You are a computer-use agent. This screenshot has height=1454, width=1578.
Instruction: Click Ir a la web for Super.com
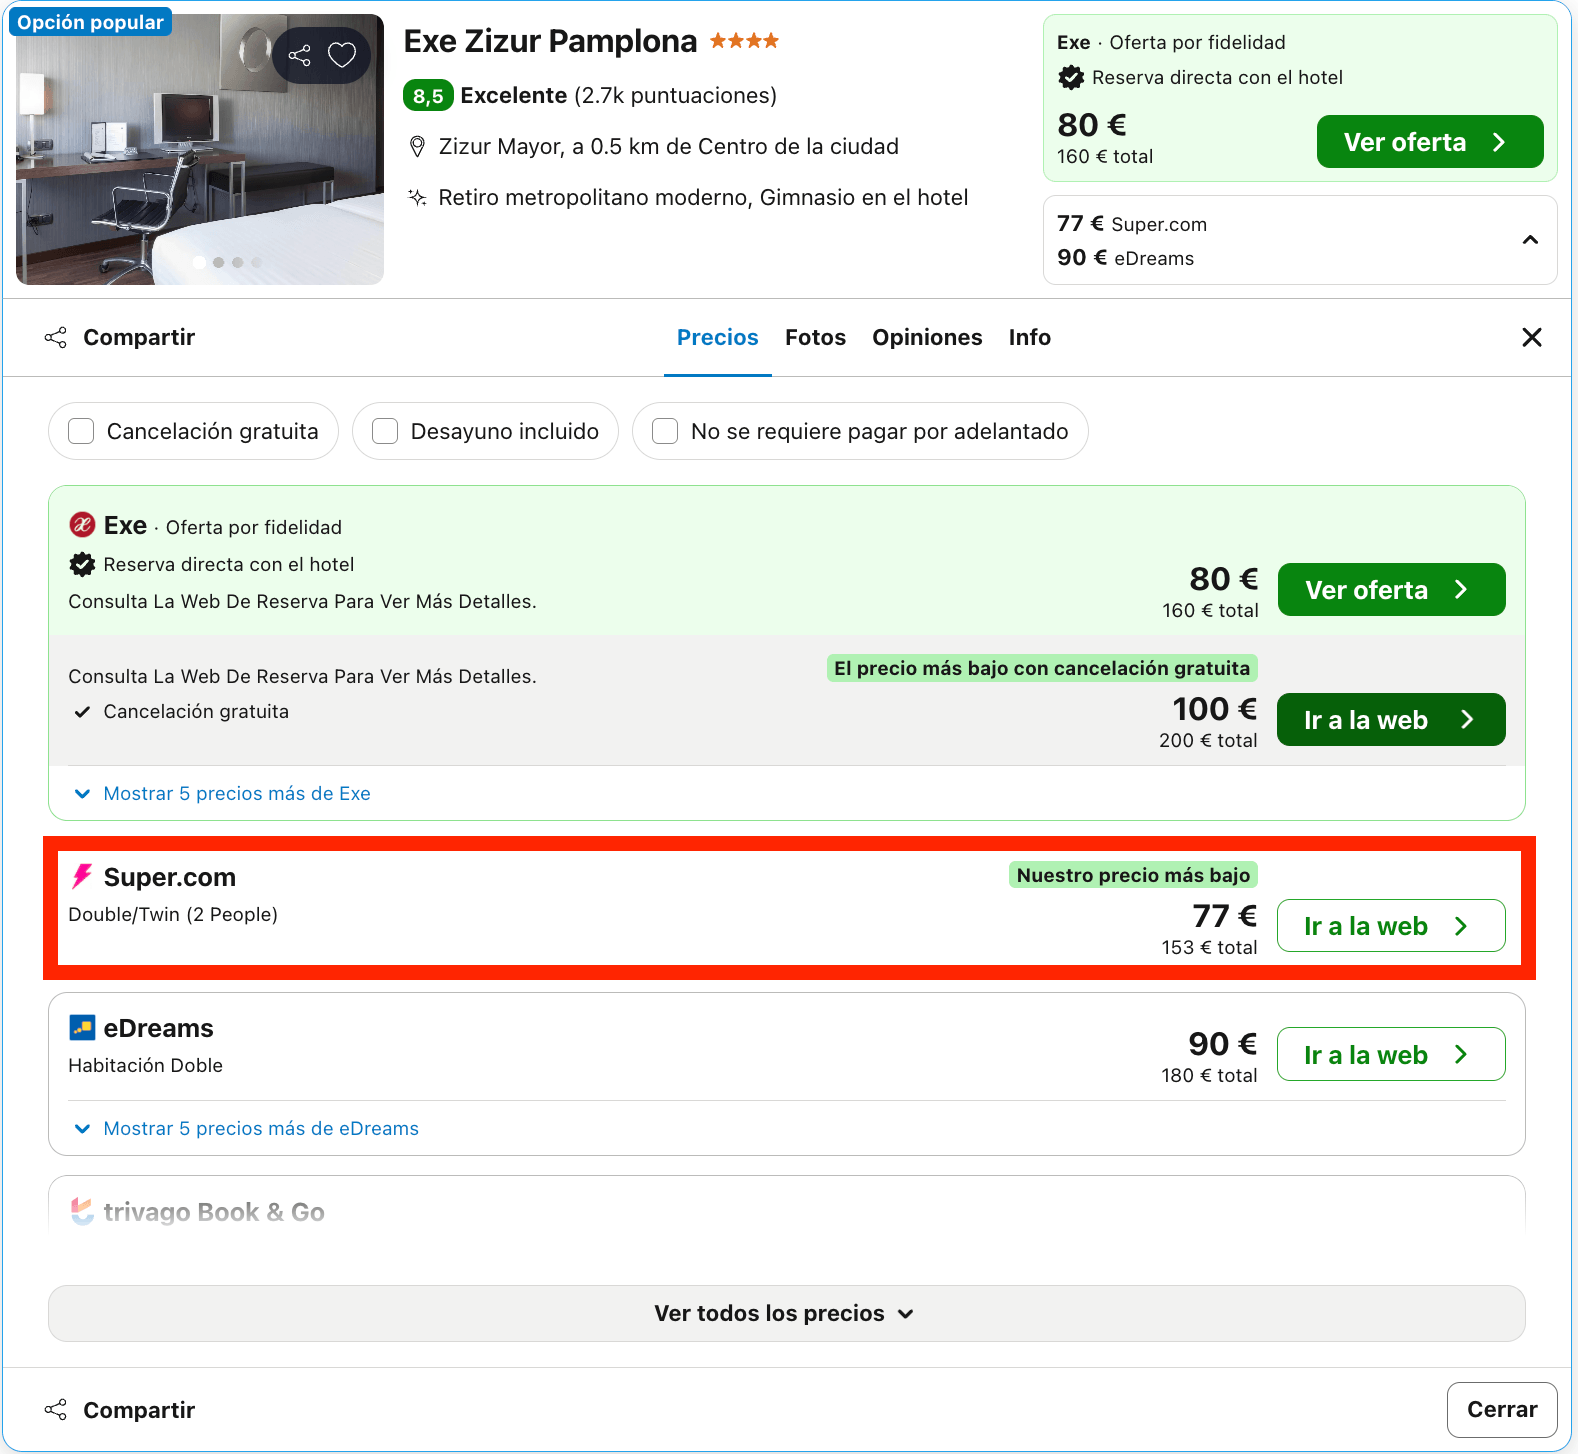tap(1391, 926)
